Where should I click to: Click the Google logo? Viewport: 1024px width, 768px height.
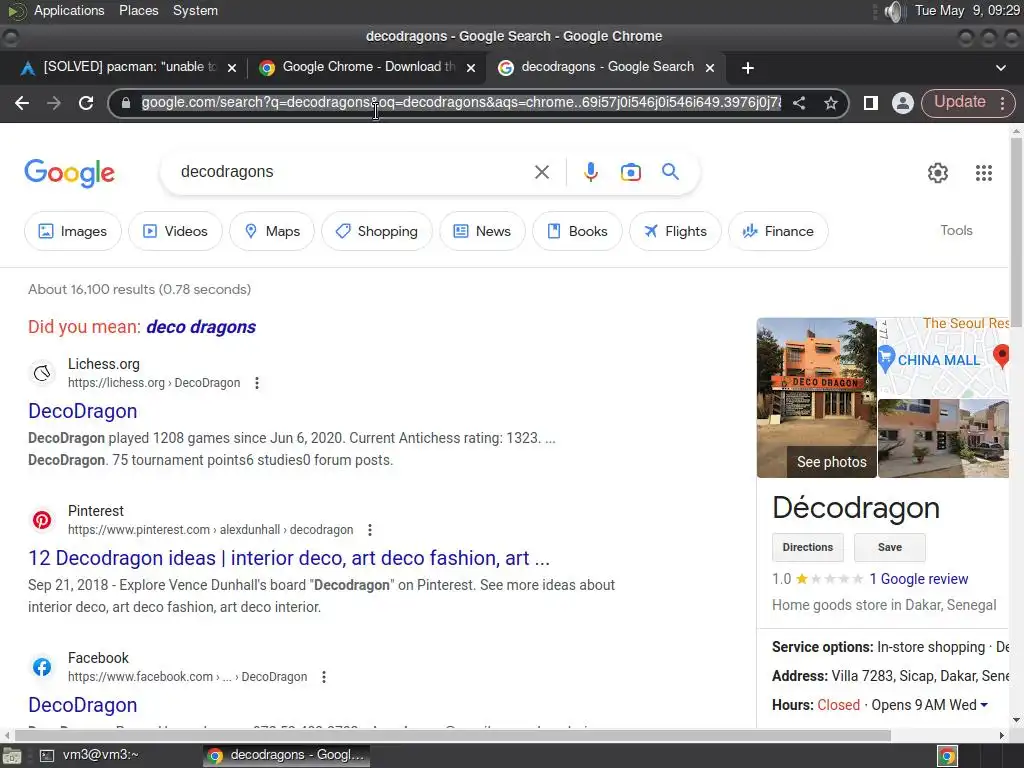(x=69, y=173)
